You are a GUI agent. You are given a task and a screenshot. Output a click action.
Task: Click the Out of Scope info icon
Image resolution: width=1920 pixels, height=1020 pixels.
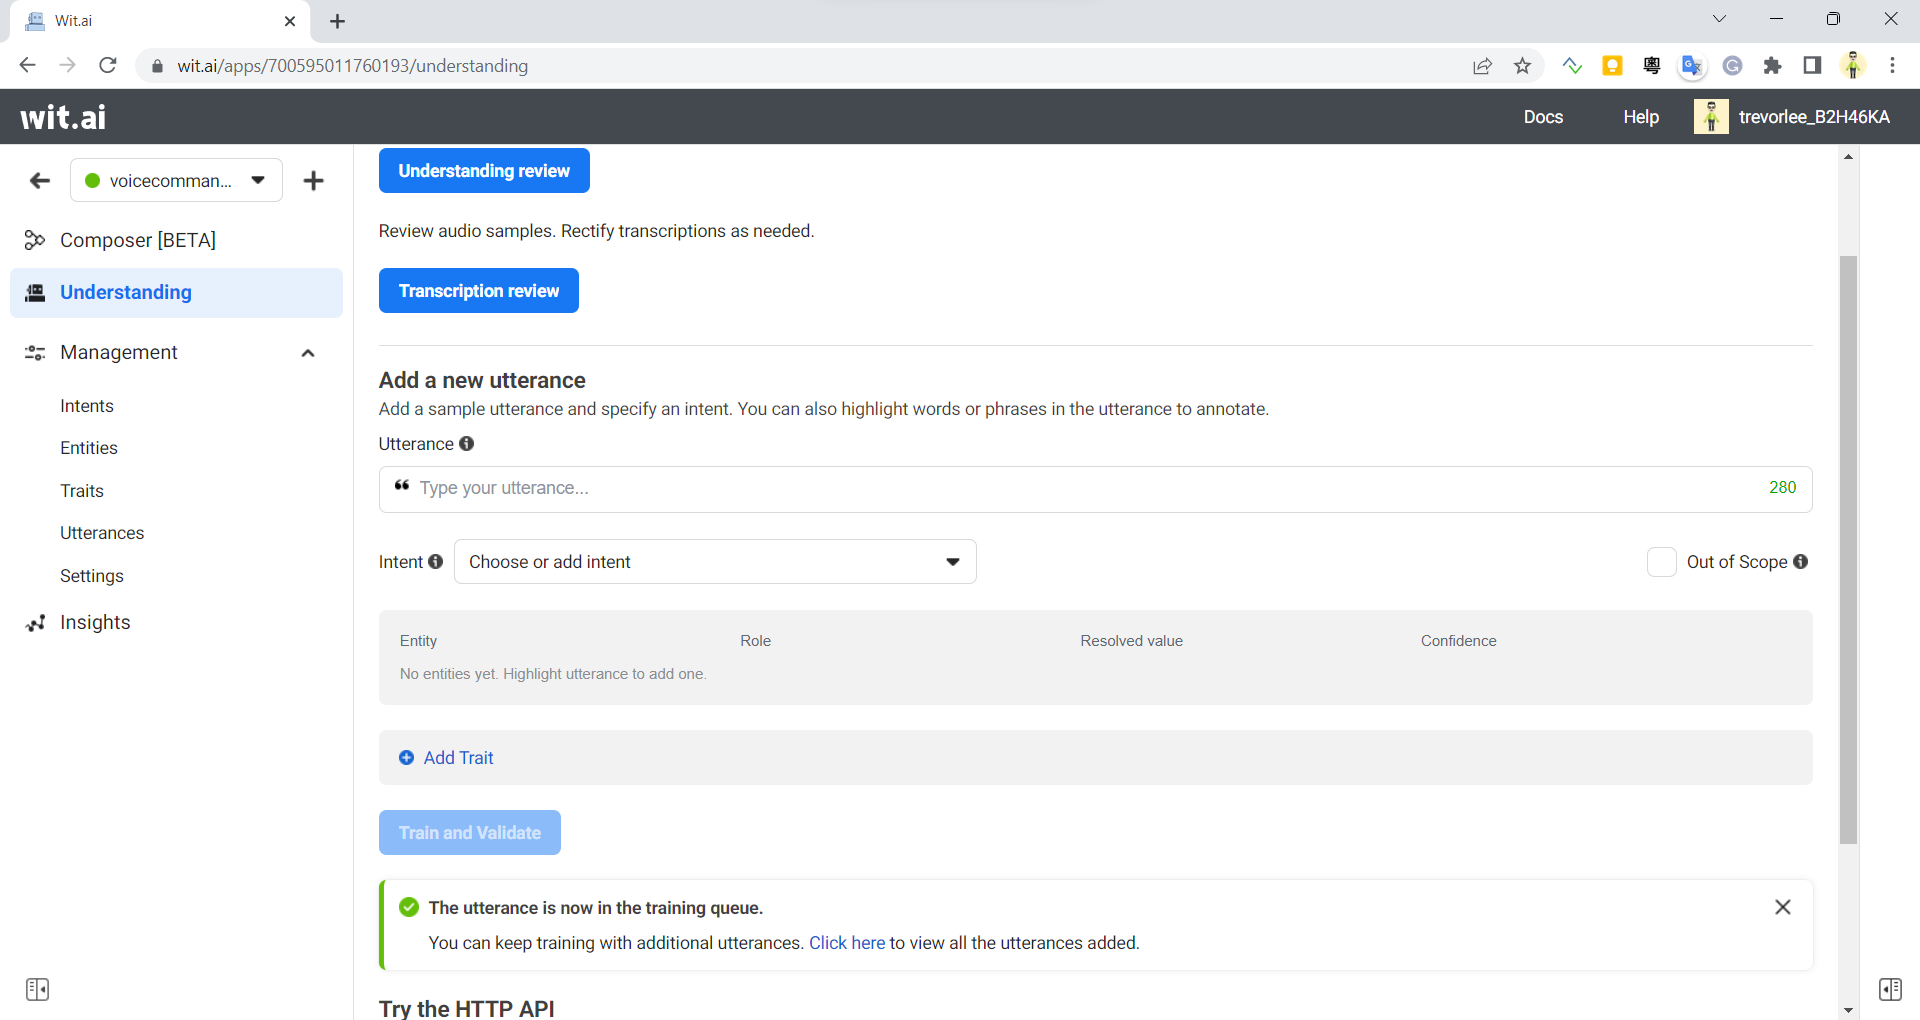point(1801,562)
